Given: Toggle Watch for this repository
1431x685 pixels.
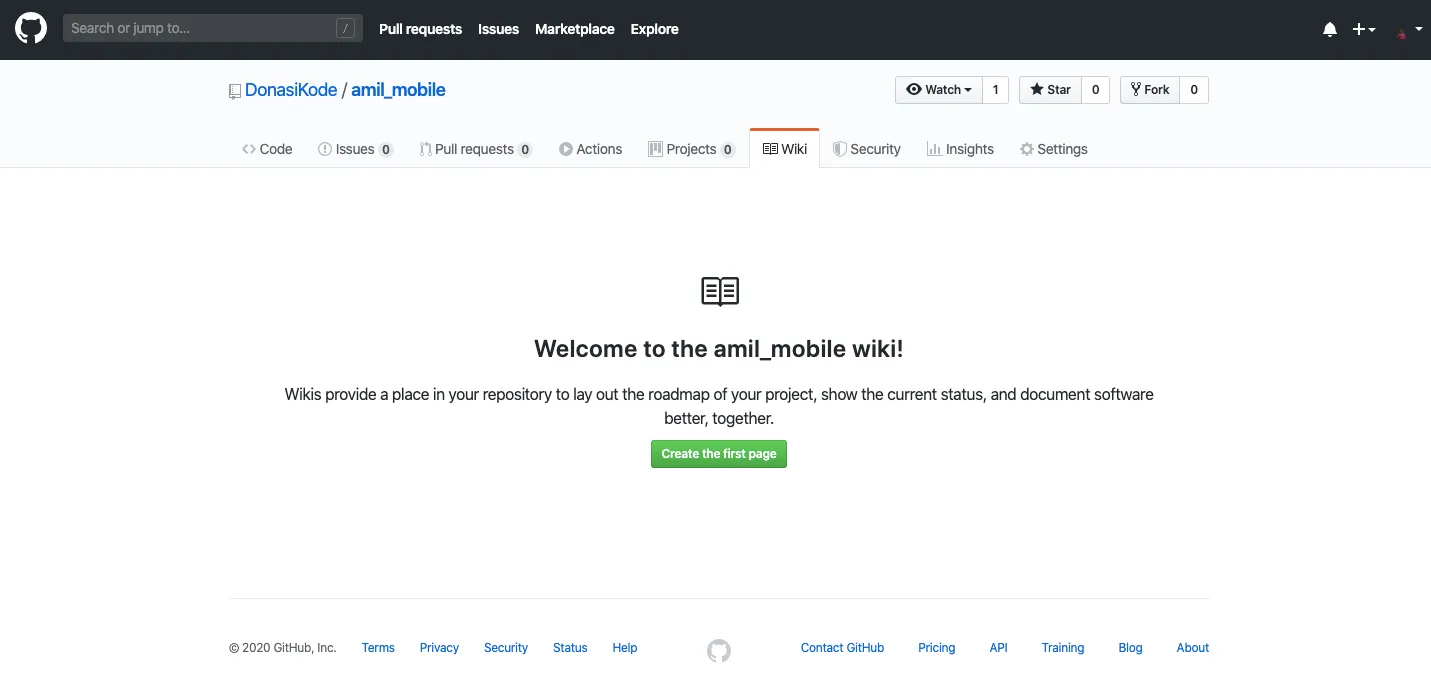Looking at the screenshot, I should (936, 89).
